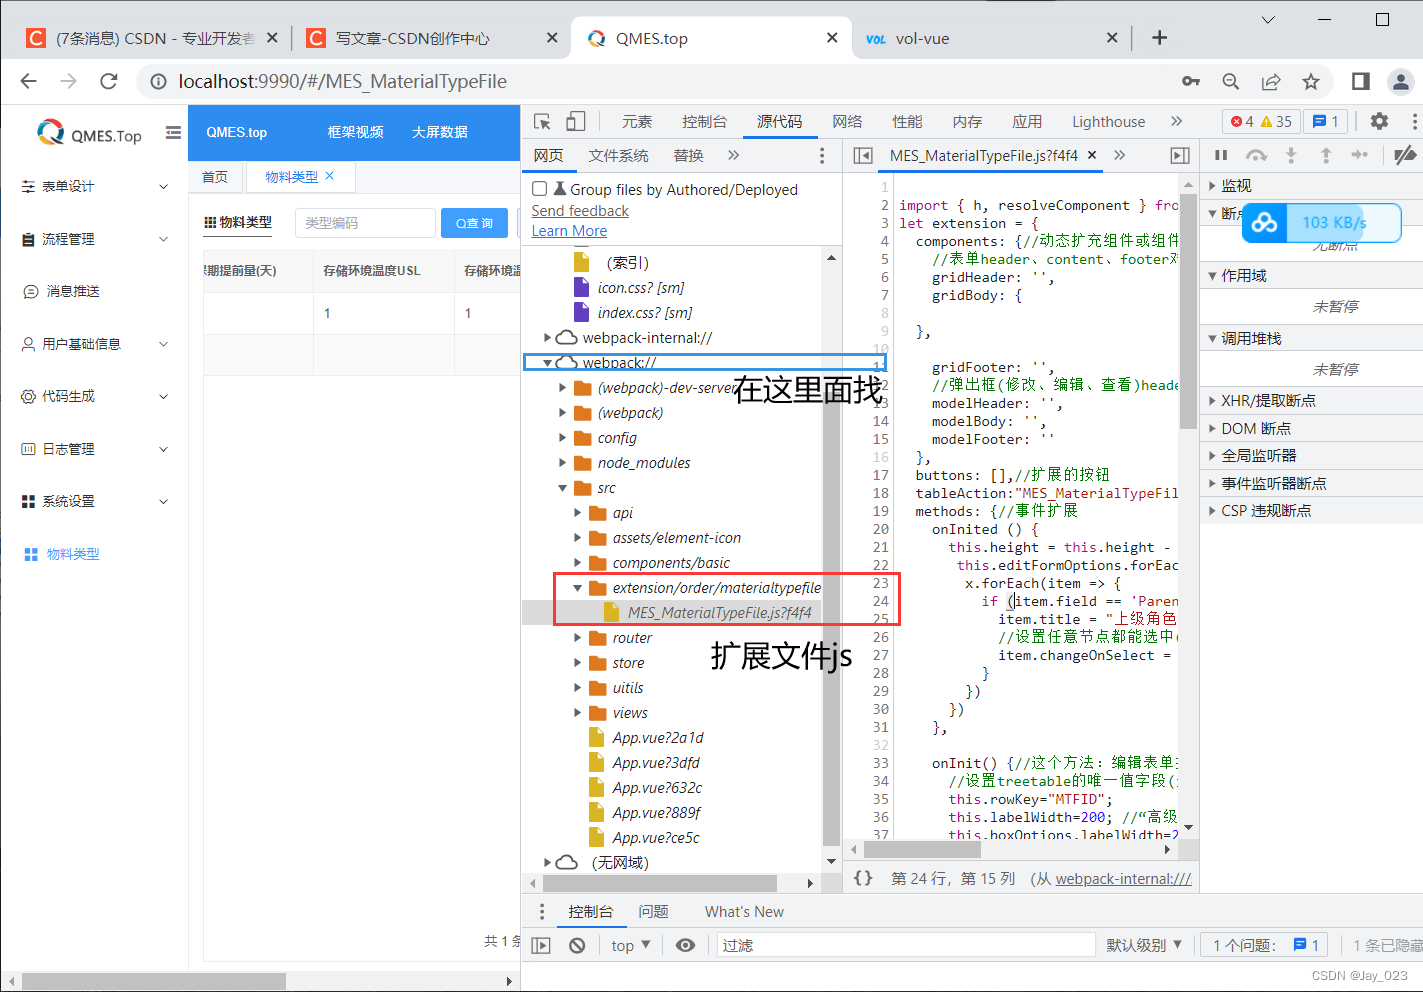The height and width of the screenshot is (992, 1423).
Task: Select the MES_MaterialTypeFile.js?f4f4 file
Action: pos(719,613)
